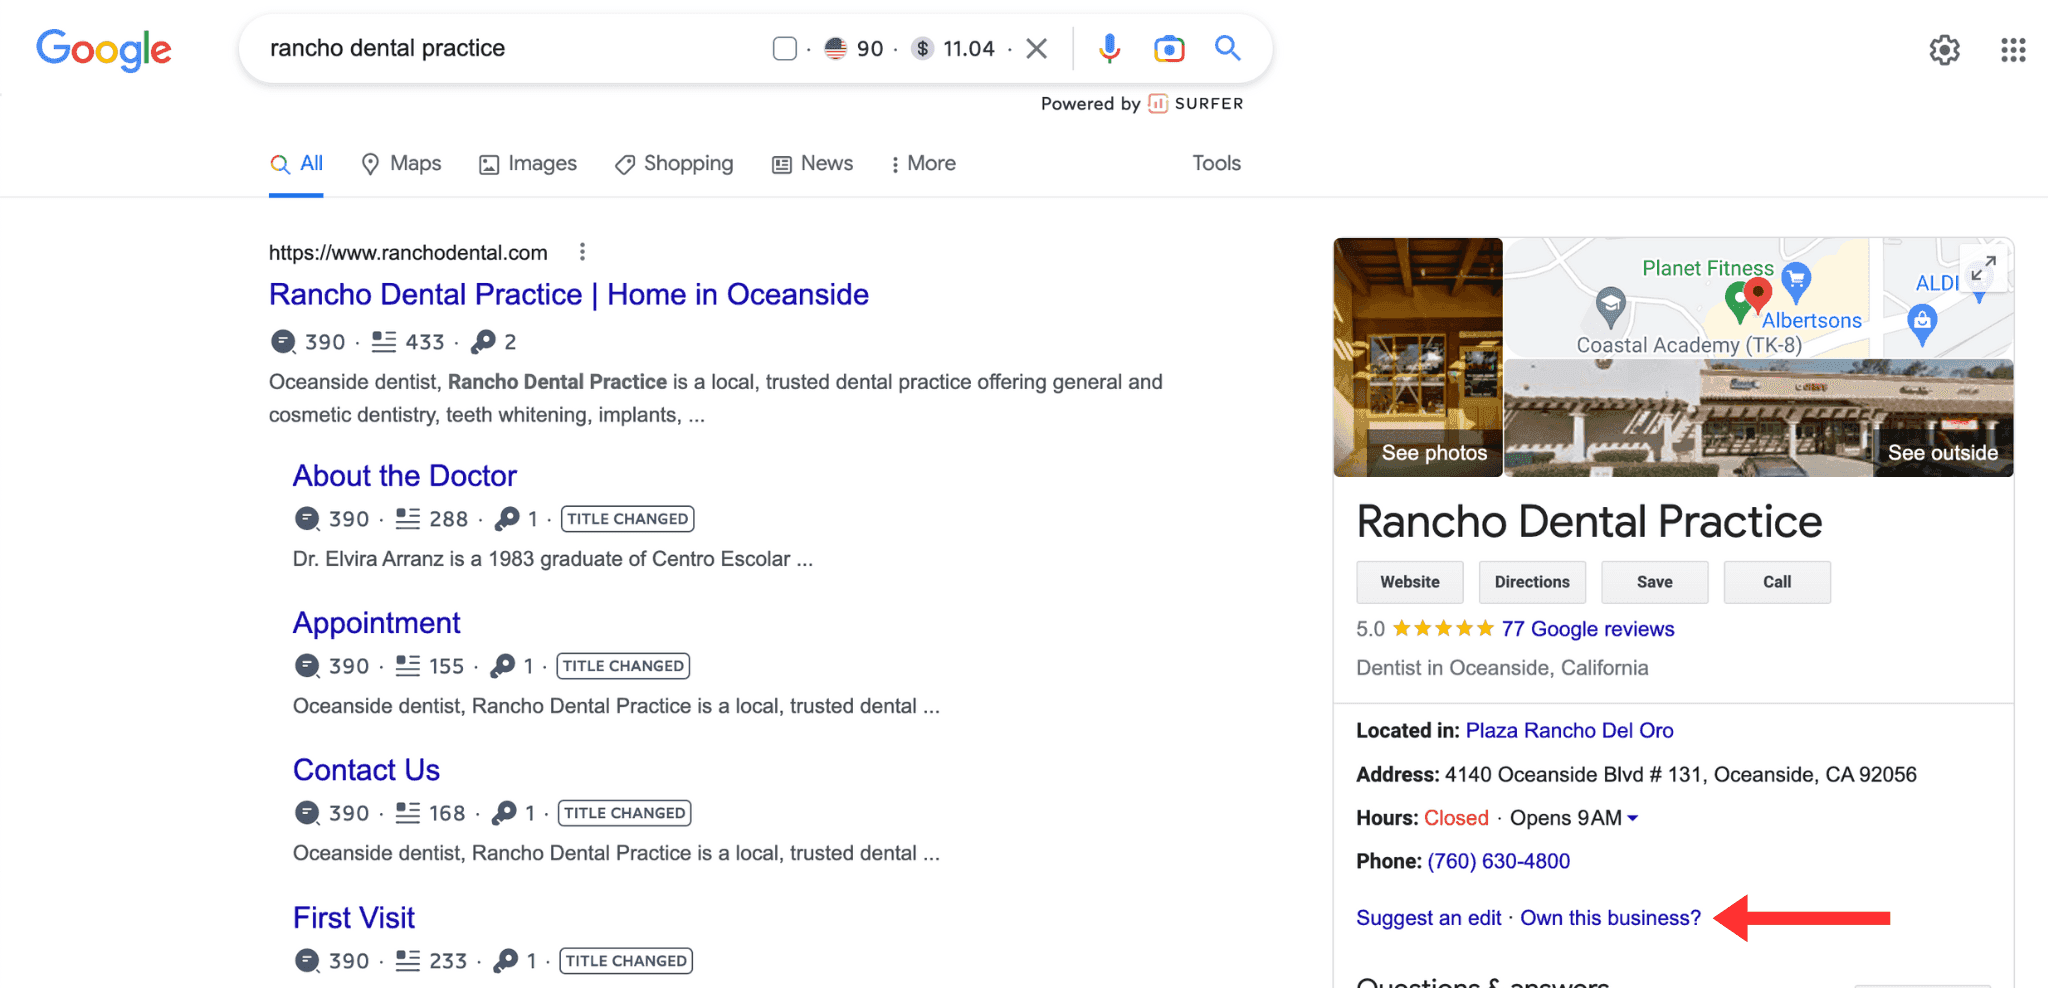Click the Google logo
This screenshot has width=2048, height=988.
click(x=104, y=49)
